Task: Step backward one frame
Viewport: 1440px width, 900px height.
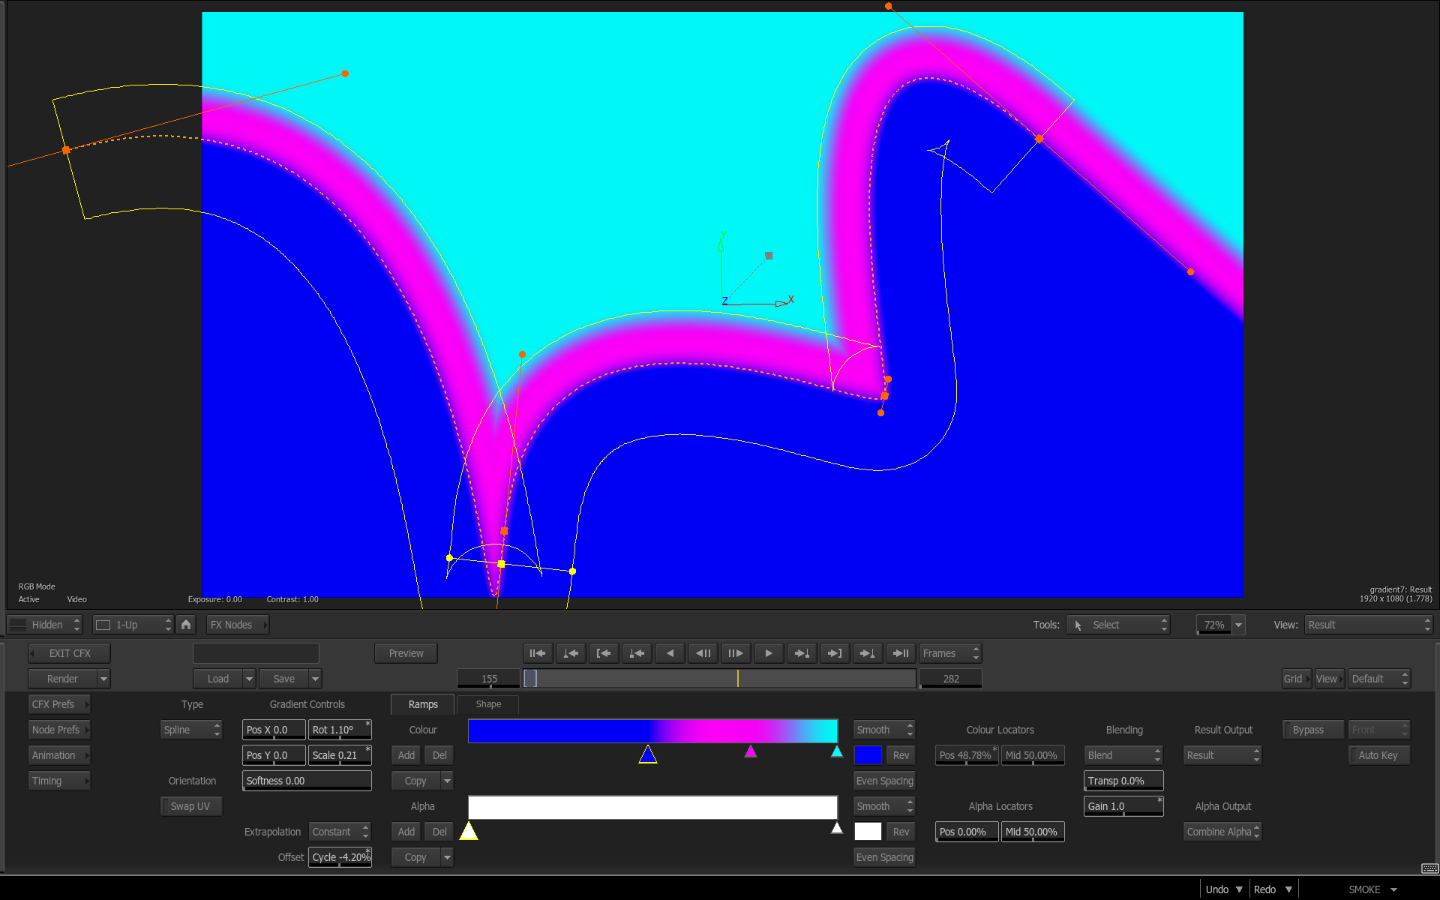Action: tap(703, 653)
